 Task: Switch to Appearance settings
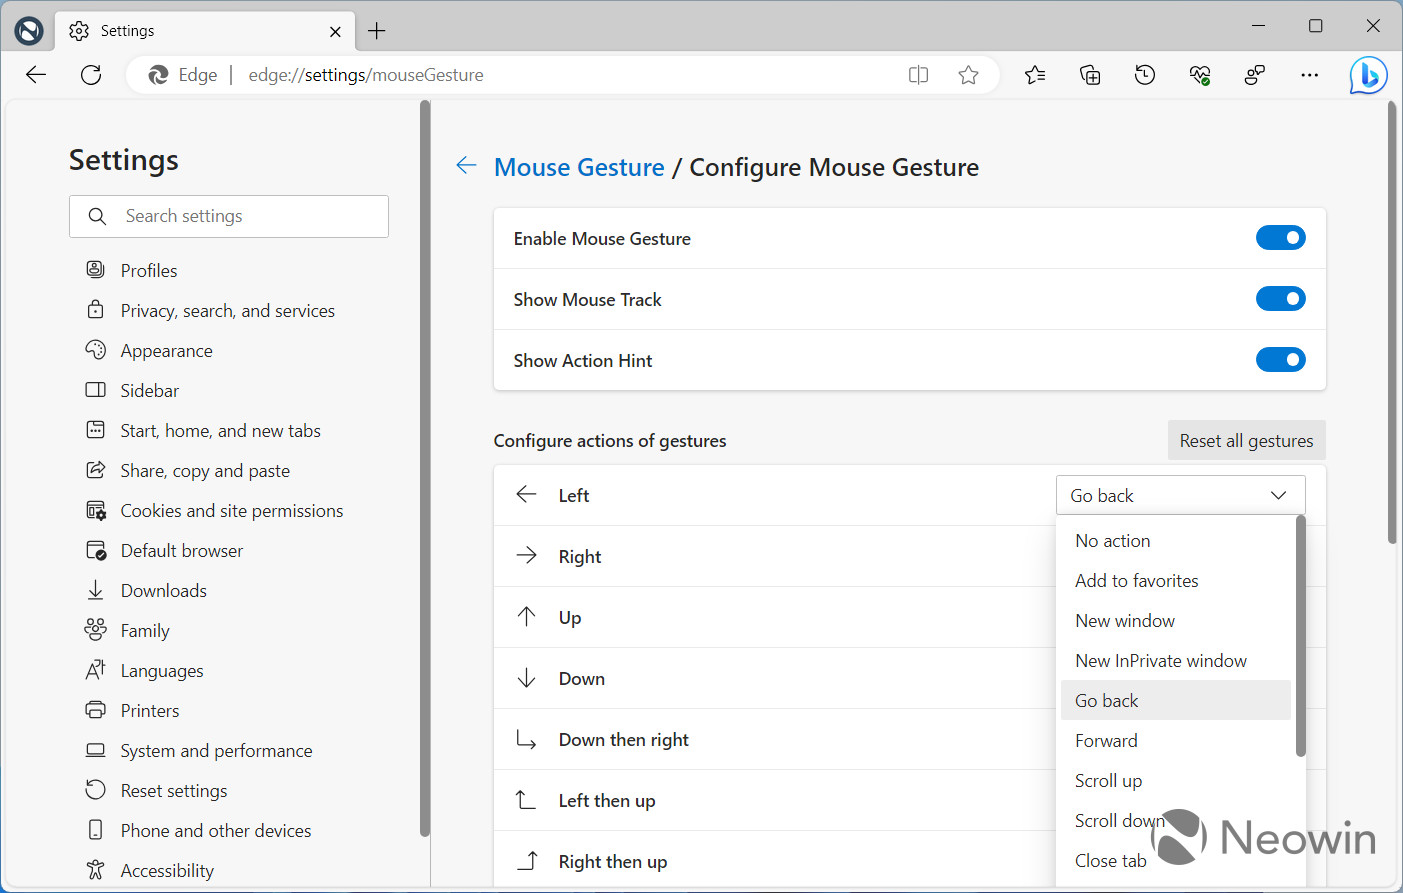coord(166,350)
